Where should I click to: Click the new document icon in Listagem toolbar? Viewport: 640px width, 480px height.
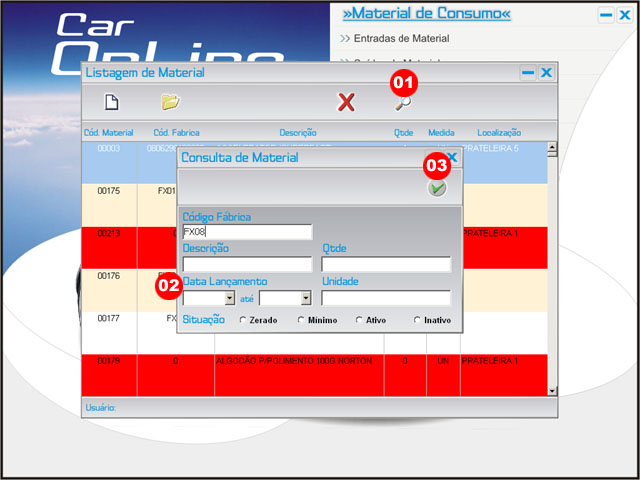112,102
